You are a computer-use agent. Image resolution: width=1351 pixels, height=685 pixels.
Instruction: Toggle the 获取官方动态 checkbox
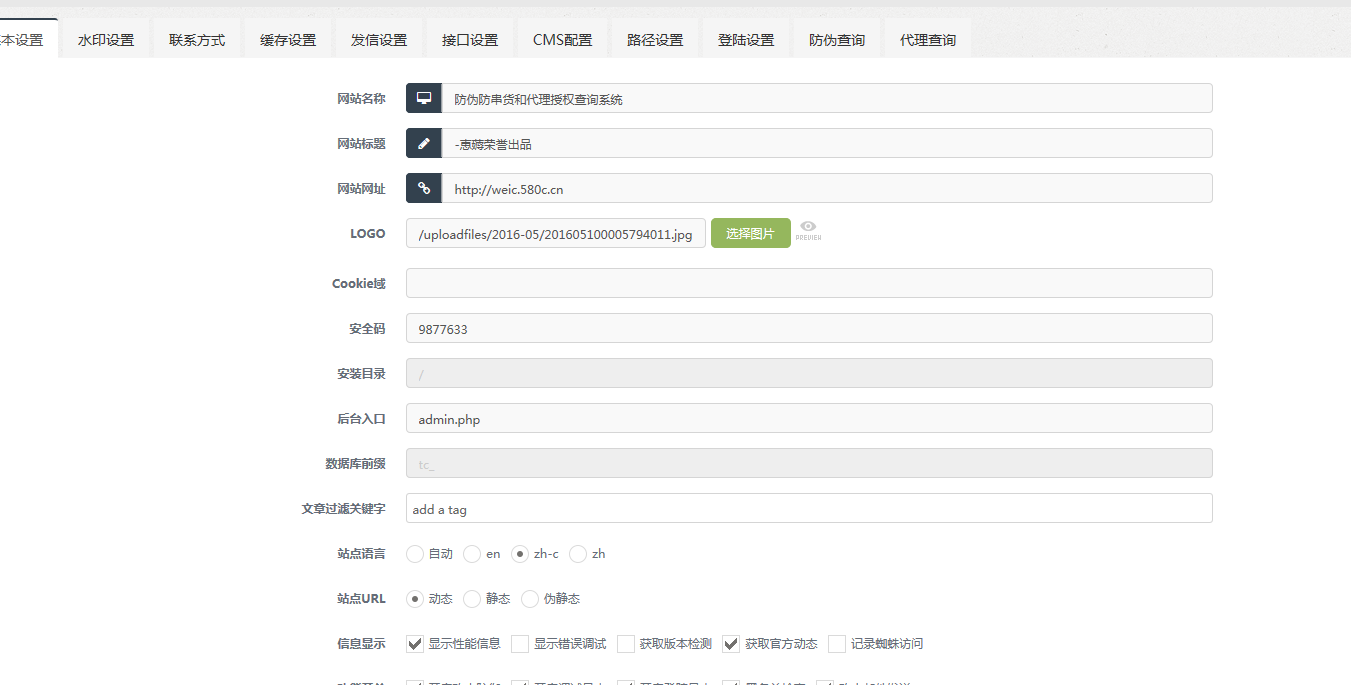pos(731,644)
